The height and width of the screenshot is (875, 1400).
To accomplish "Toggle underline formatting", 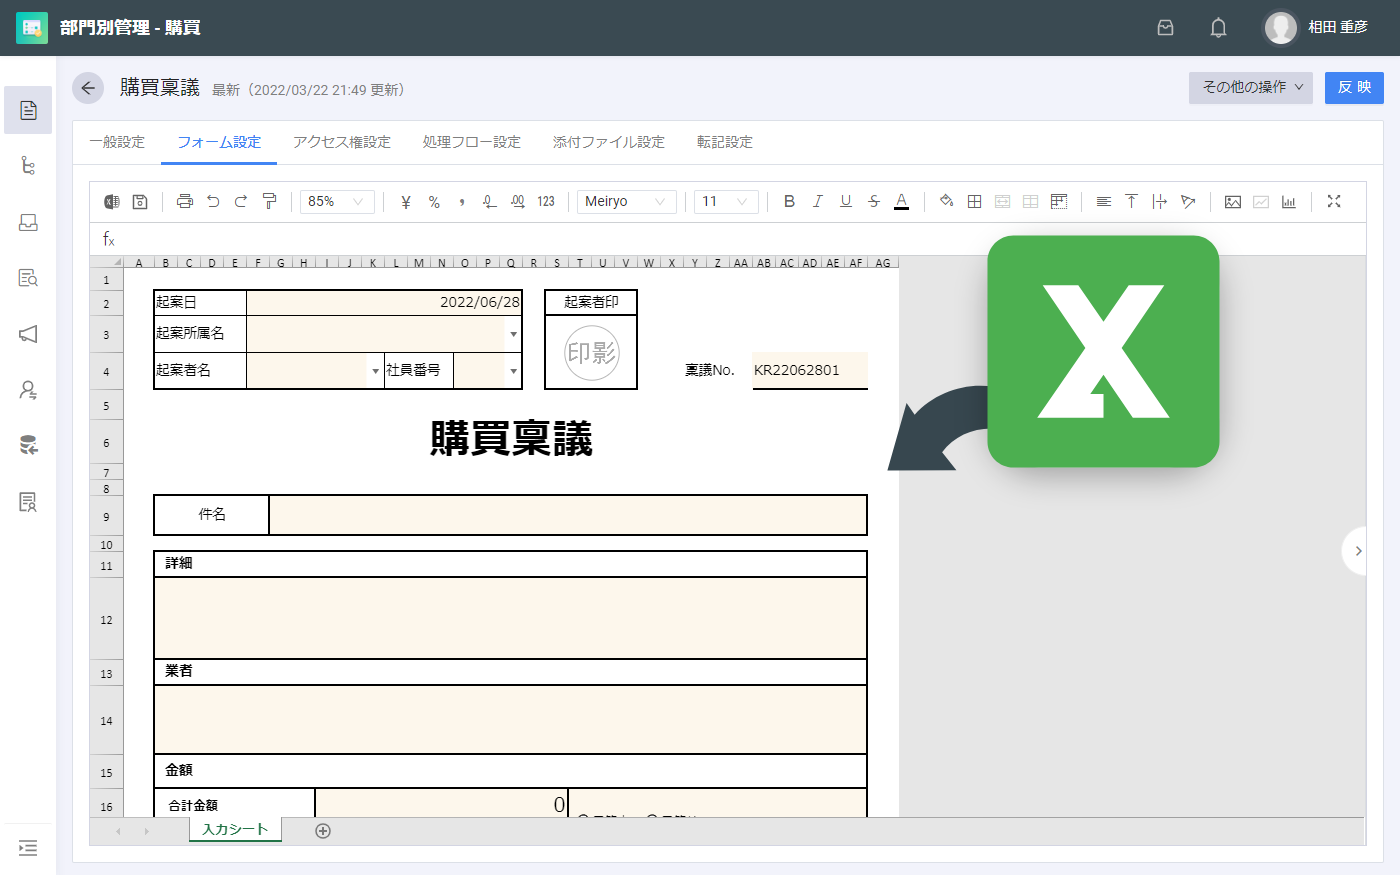I will pyautogui.click(x=846, y=201).
